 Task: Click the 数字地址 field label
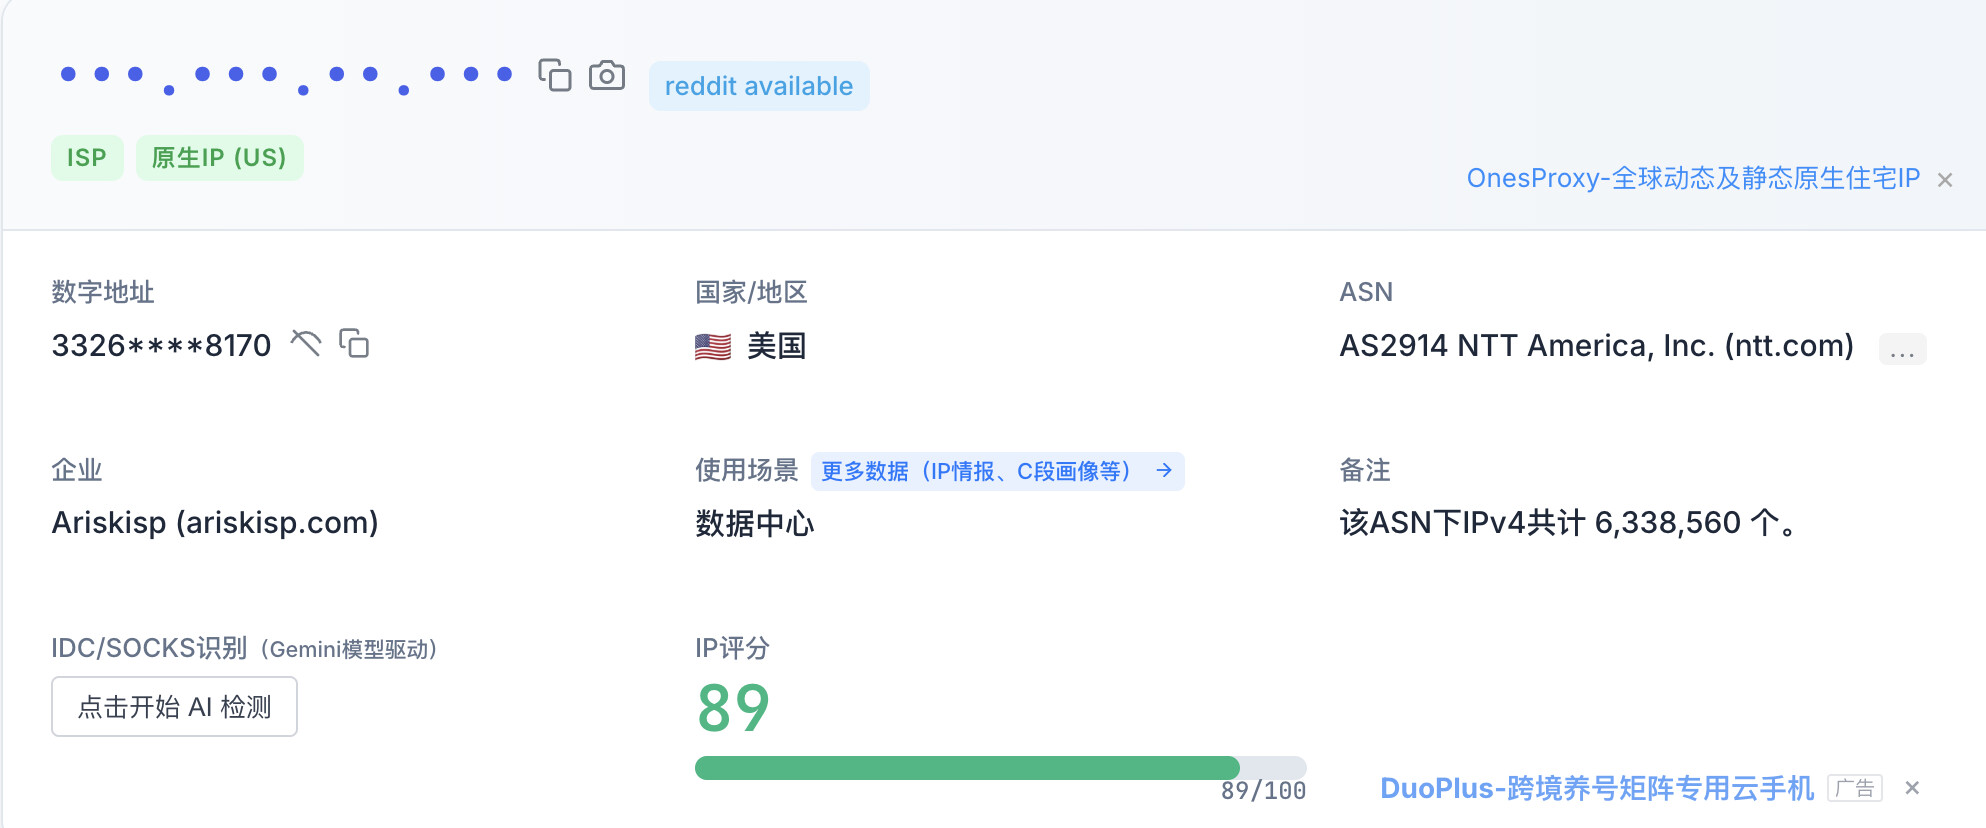[x=103, y=292]
